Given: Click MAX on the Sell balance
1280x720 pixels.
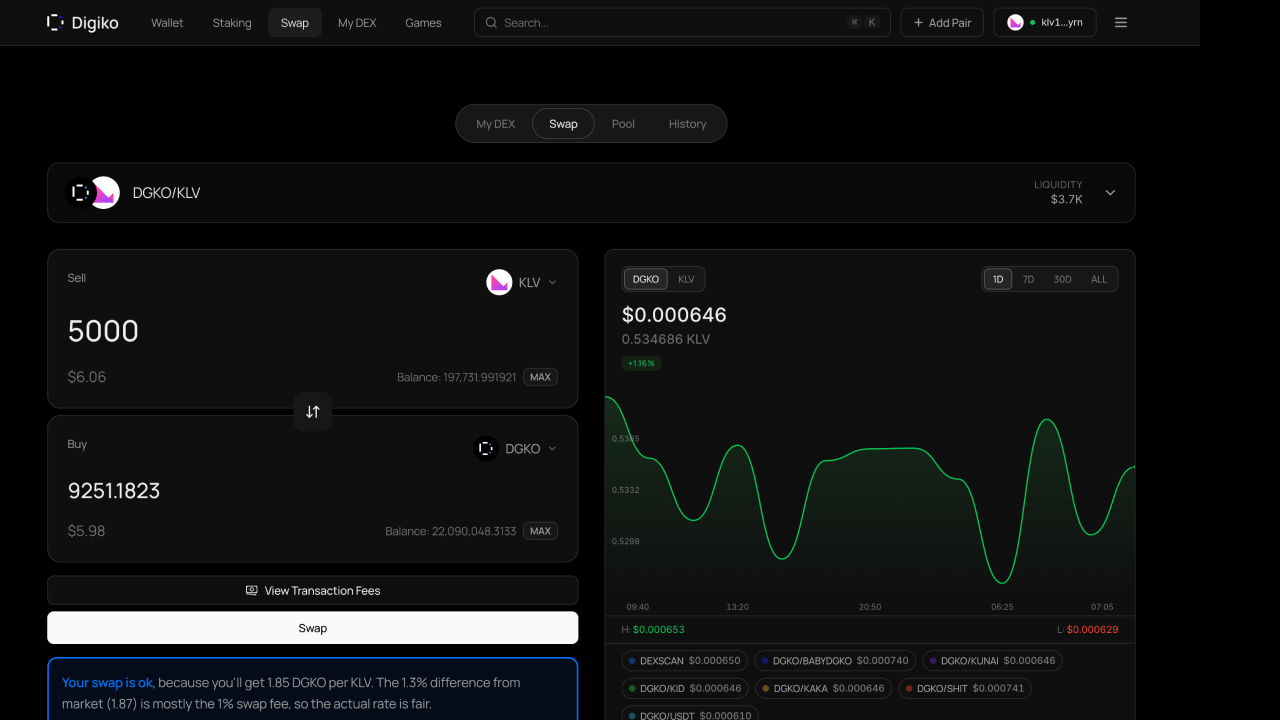Looking at the screenshot, I should pos(540,377).
